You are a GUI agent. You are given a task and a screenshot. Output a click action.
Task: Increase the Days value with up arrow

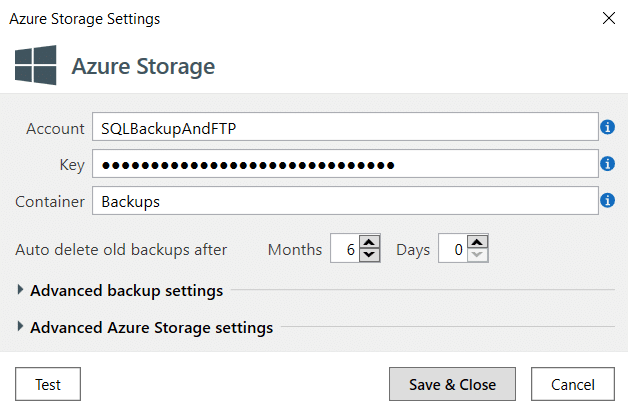[477, 242]
